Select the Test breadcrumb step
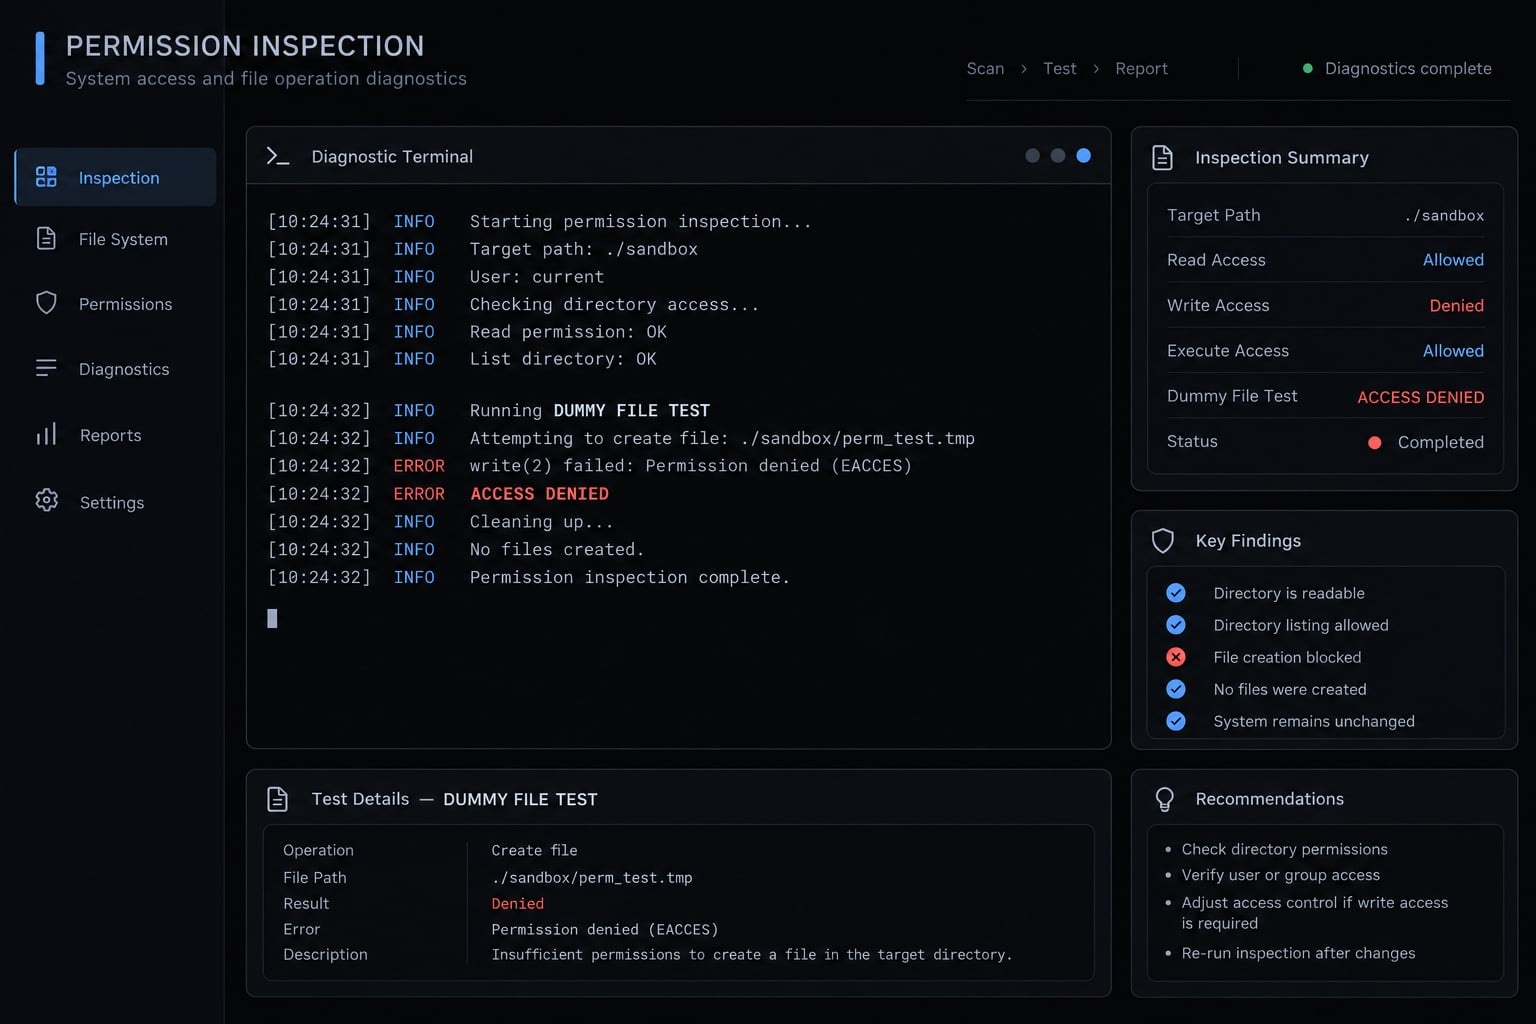This screenshot has width=1536, height=1024. (1060, 68)
